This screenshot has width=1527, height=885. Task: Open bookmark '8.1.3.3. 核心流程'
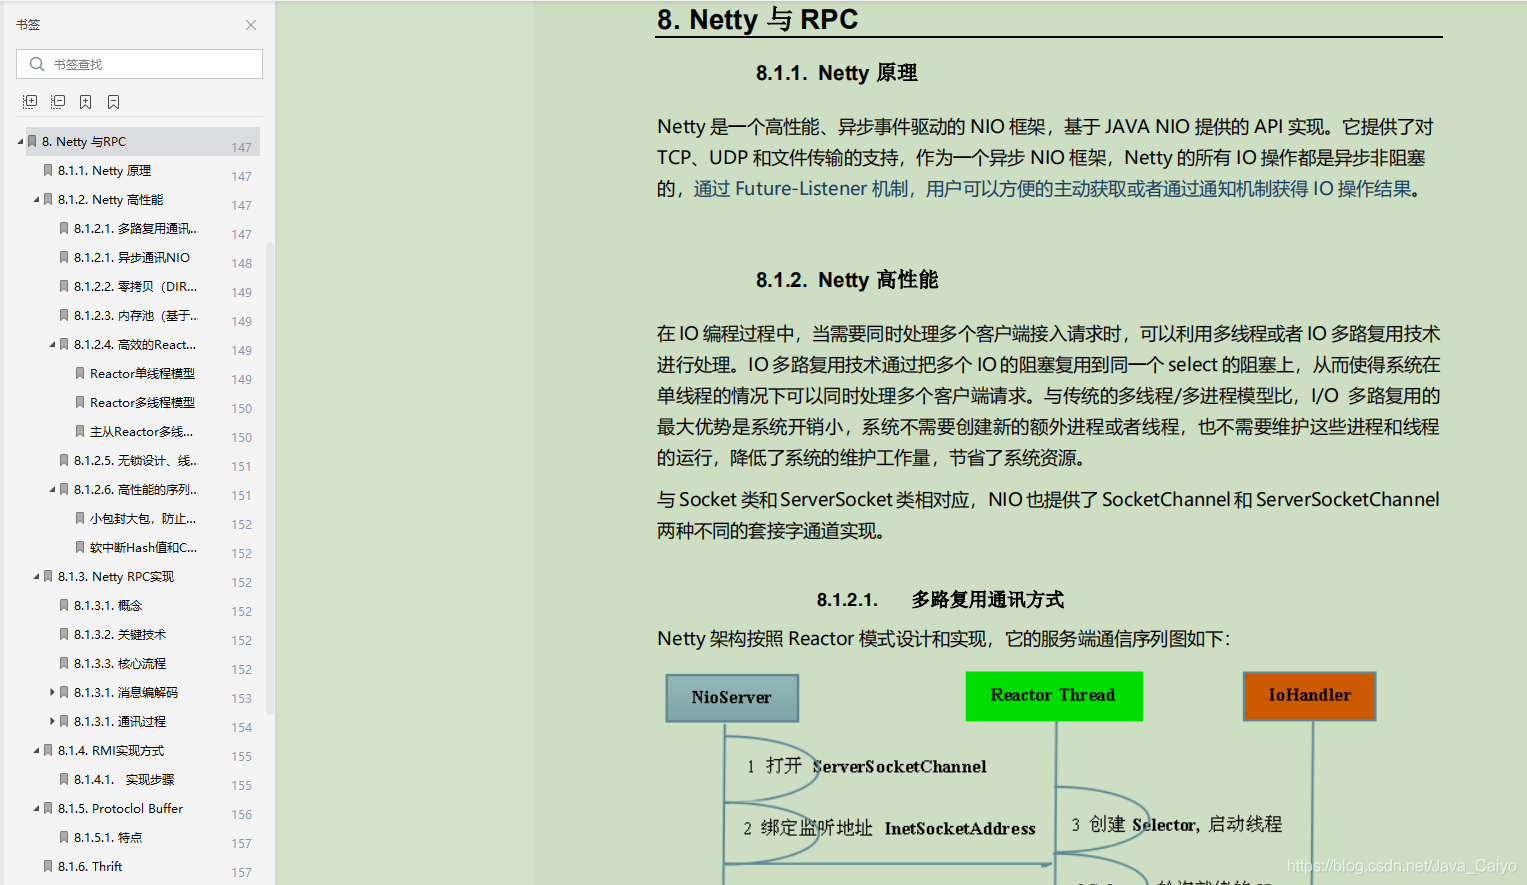coord(120,664)
